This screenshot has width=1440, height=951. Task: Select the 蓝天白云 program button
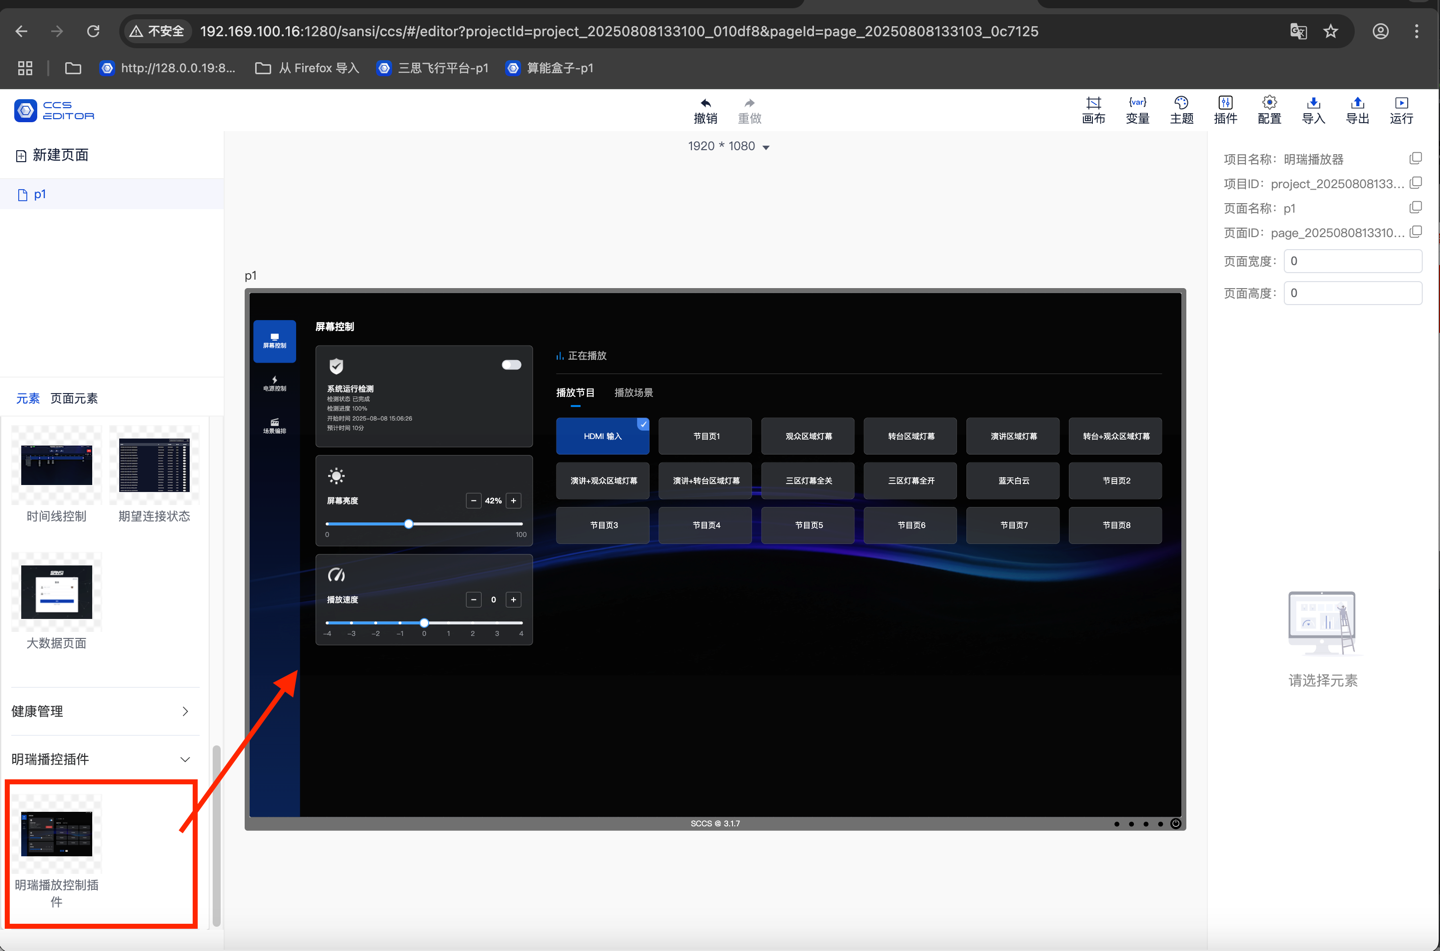1013,480
